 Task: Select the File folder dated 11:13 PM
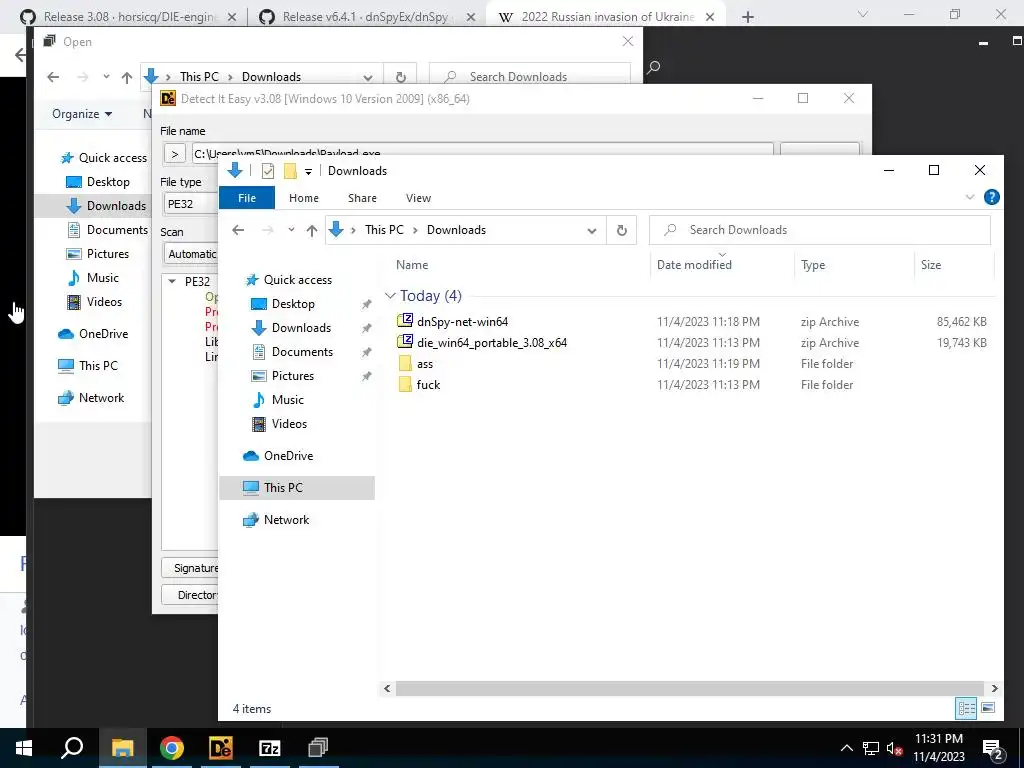428,385
